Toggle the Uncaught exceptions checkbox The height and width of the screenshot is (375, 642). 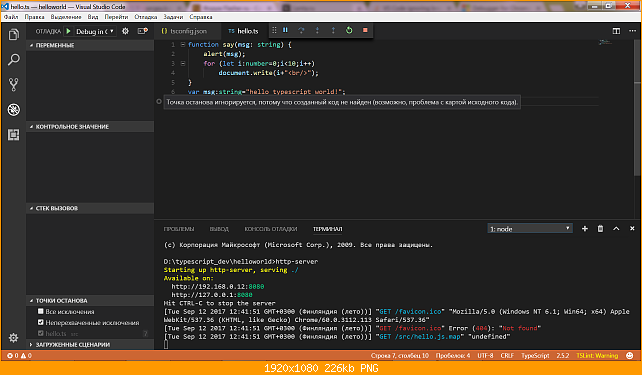pos(41,322)
